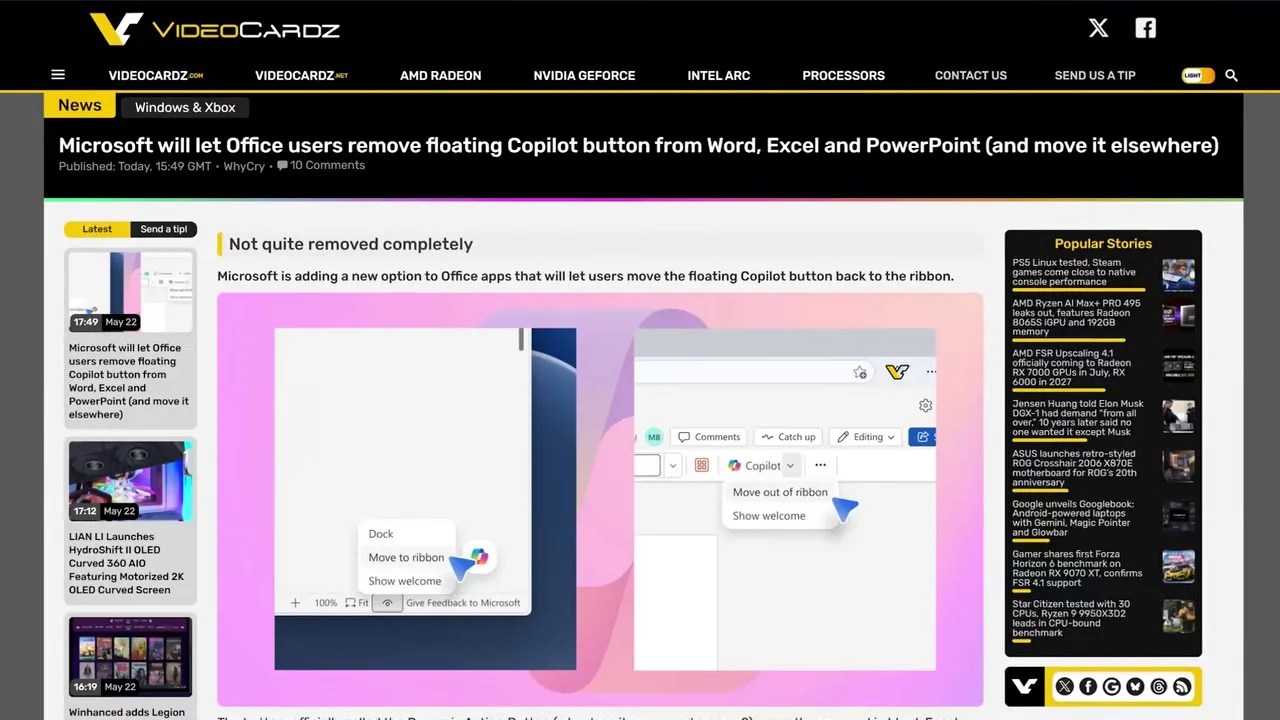Image resolution: width=1280 pixels, height=720 pixels.
Task: Click Star Citizen story thumbnail image
Action: [1178, 616]
